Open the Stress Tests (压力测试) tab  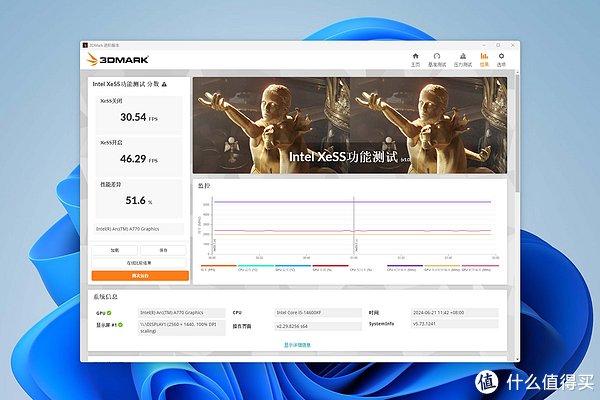(x=463, y=59)
